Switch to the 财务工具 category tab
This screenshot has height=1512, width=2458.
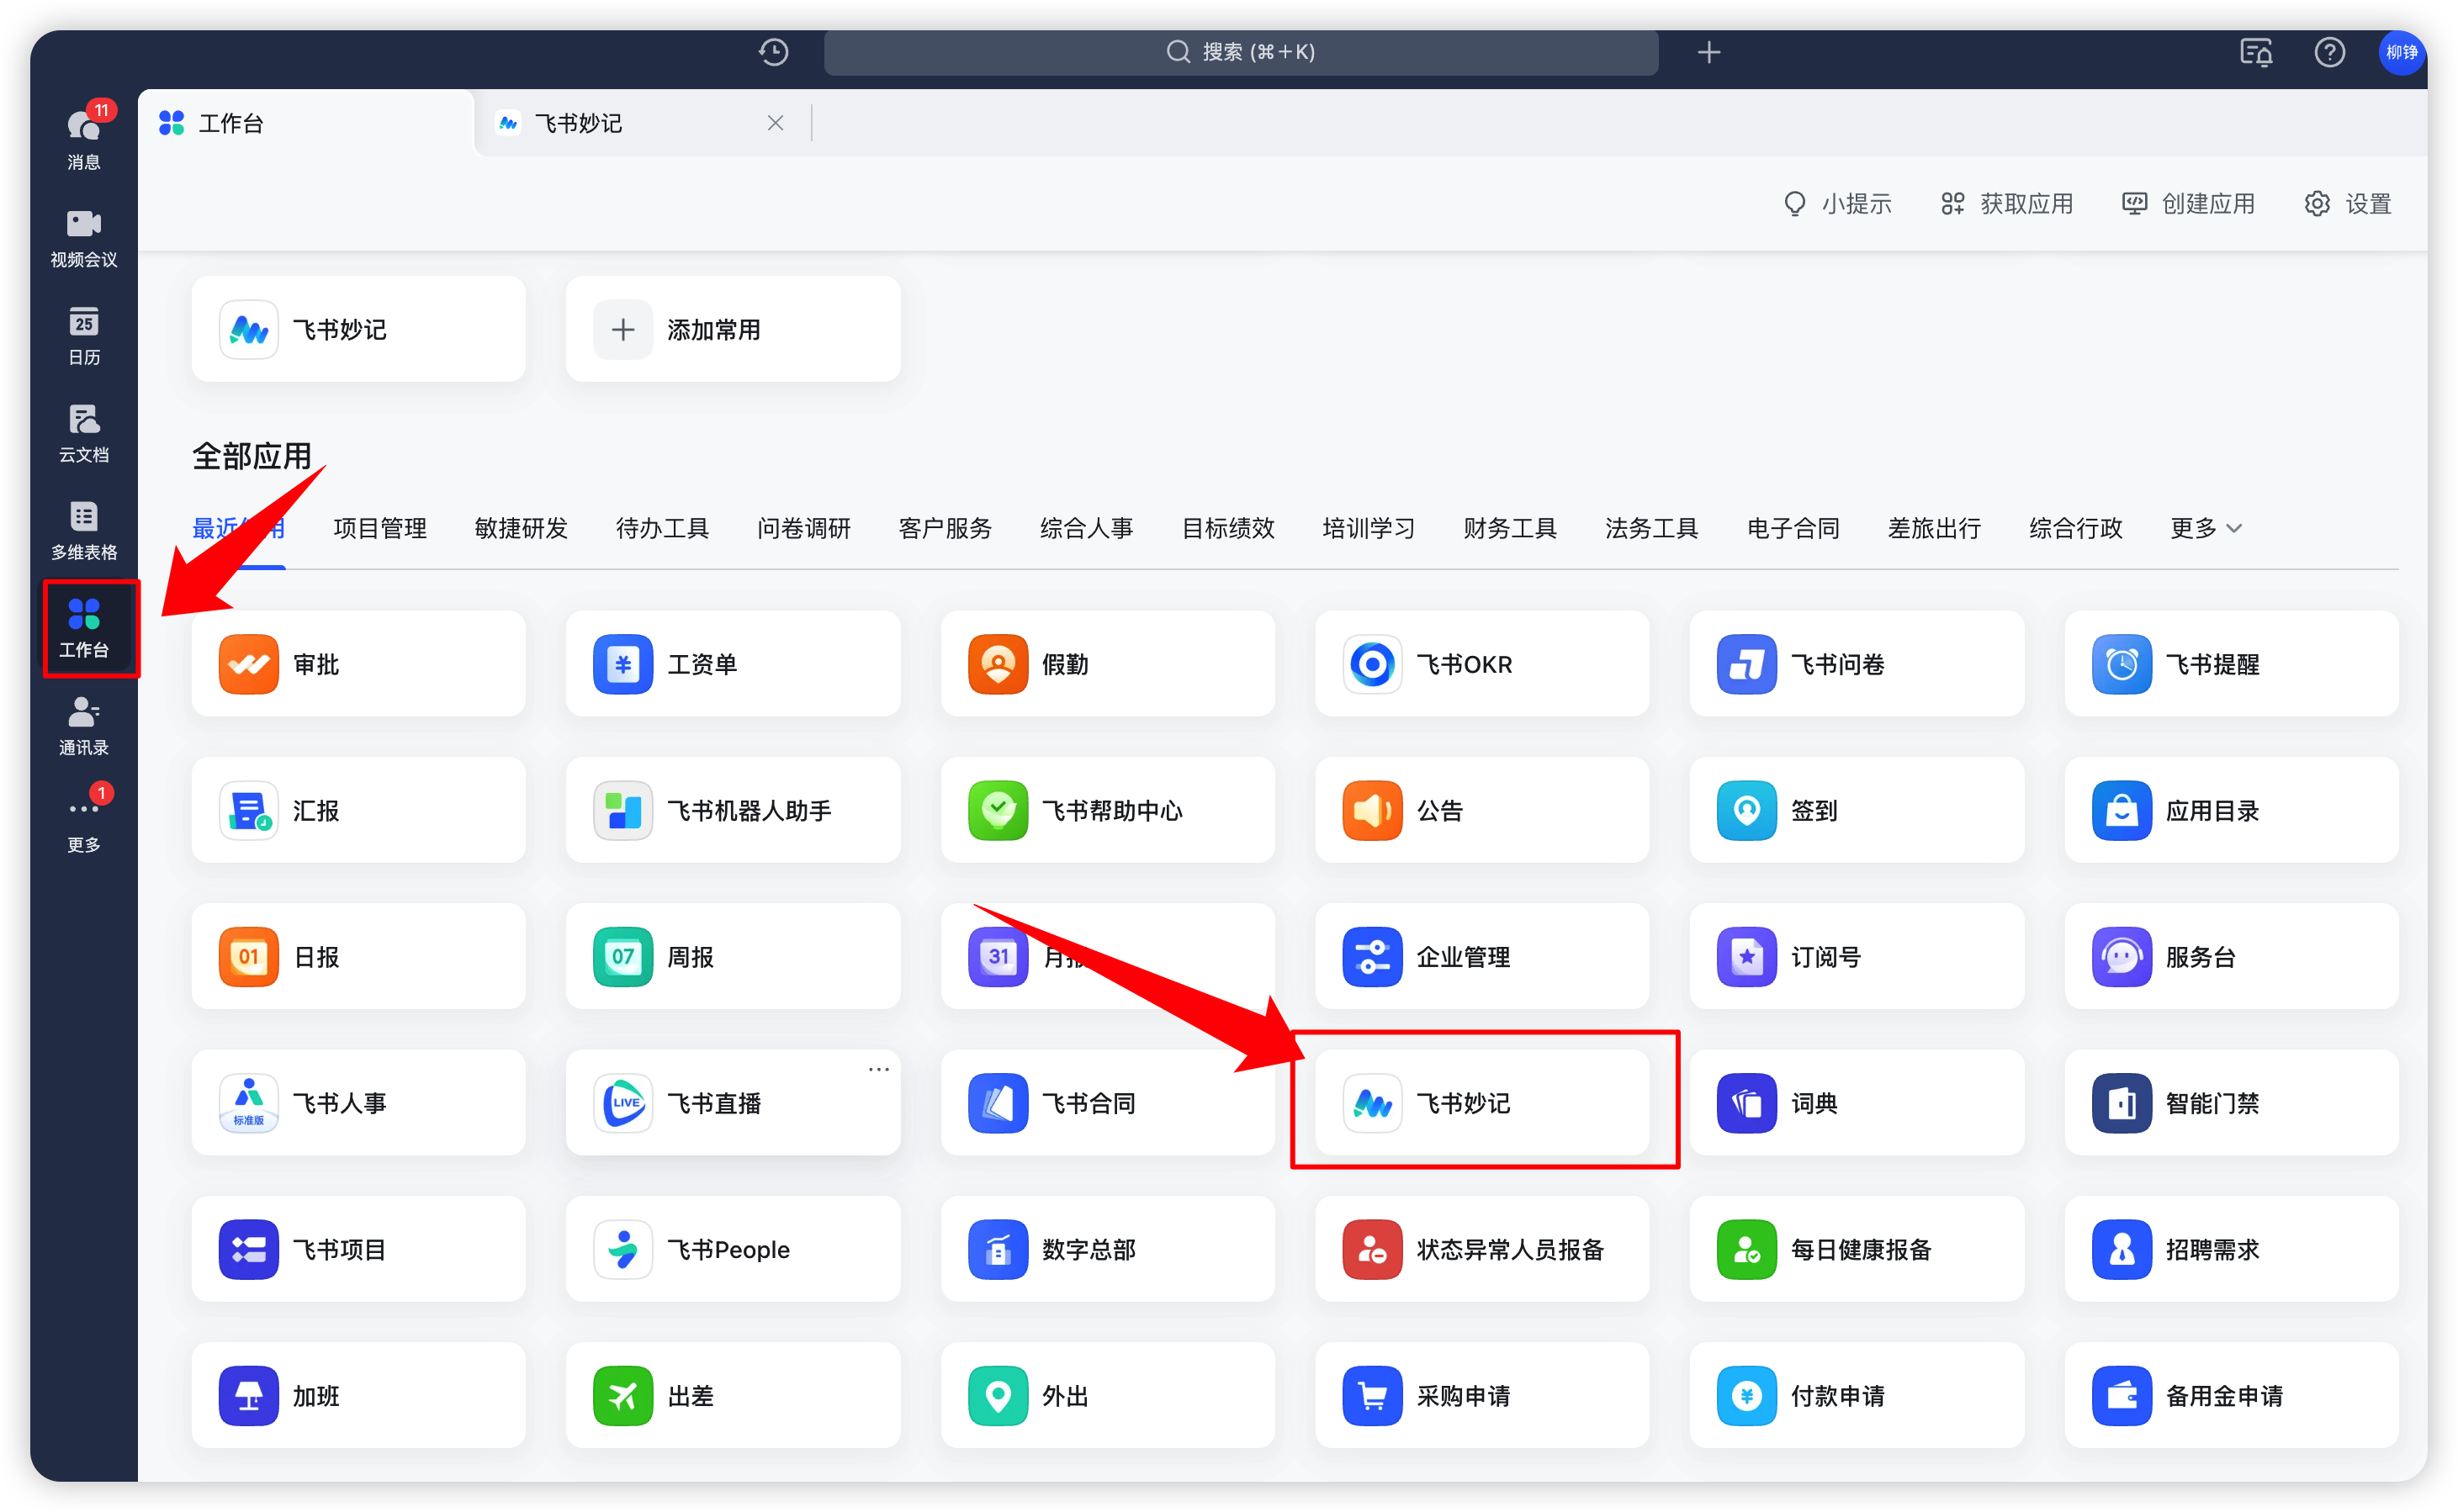point(1510,528)
